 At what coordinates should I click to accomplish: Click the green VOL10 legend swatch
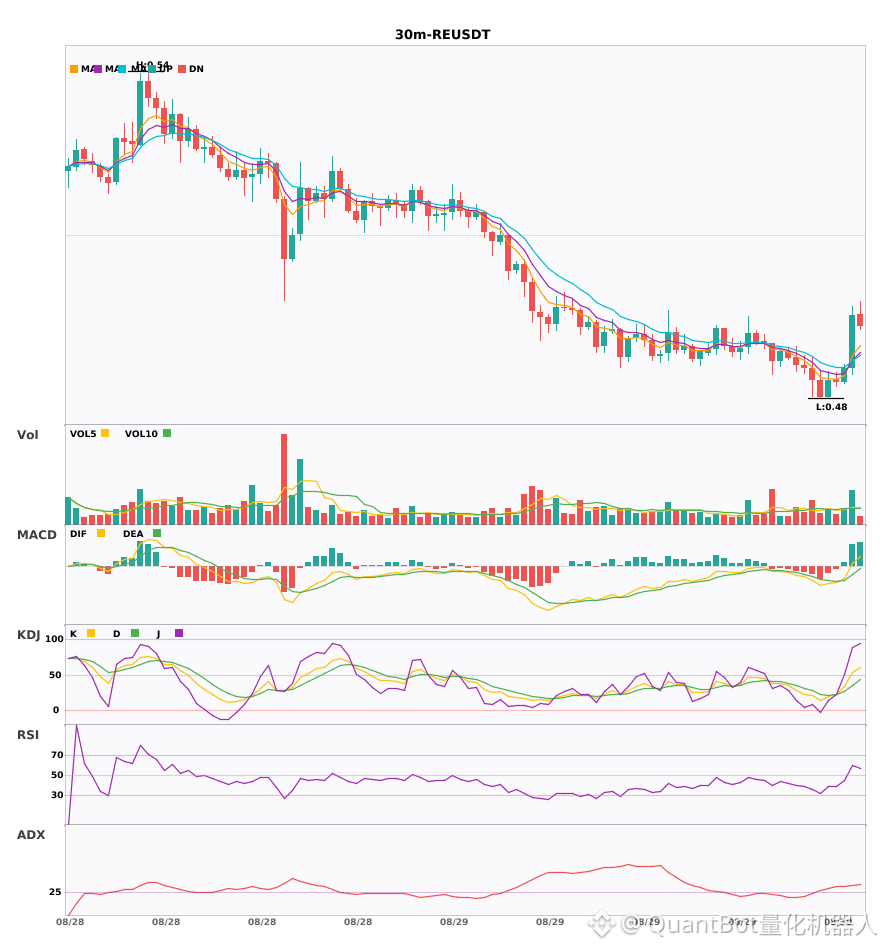coord(167,433)
